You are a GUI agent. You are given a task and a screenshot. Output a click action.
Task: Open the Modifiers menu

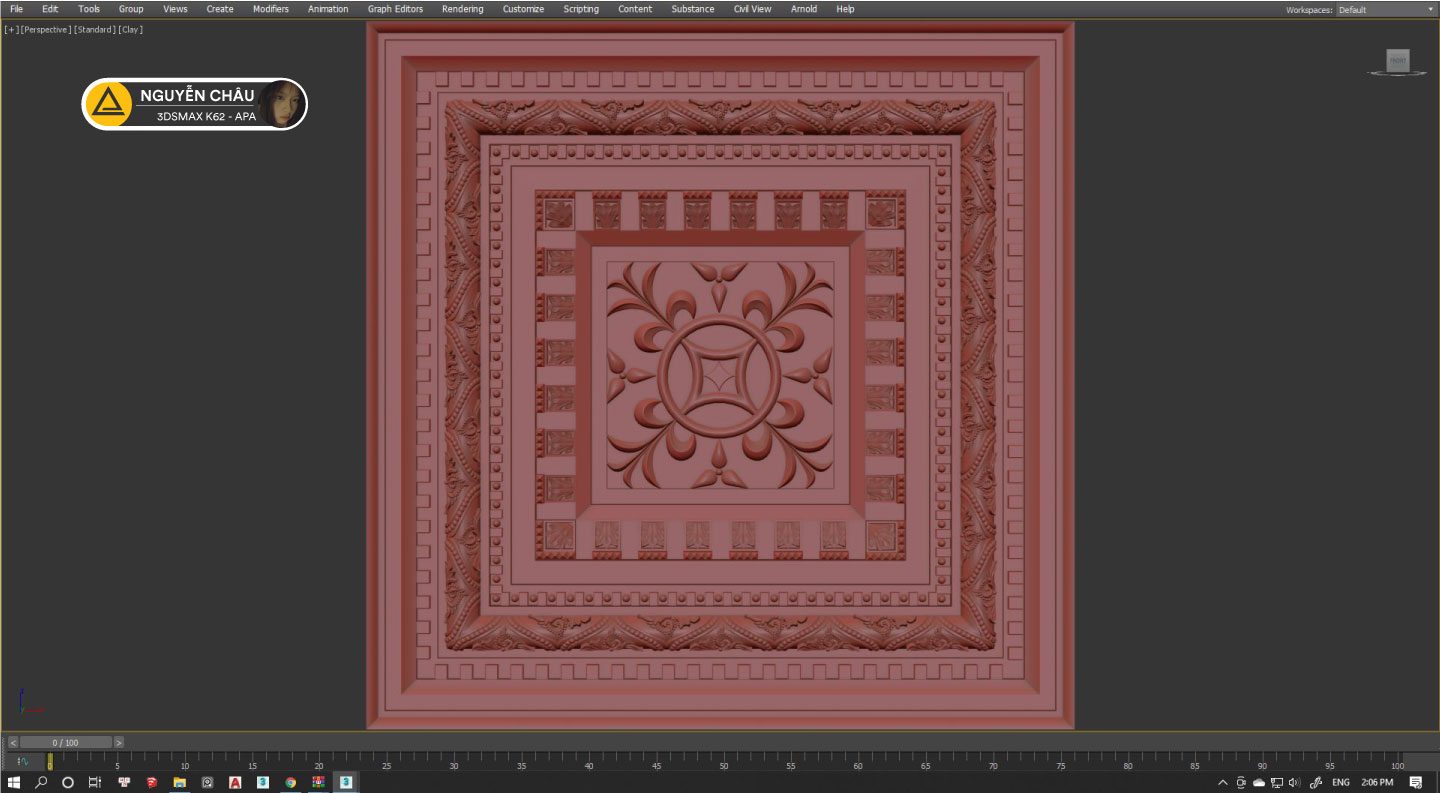tap(270, 9)
